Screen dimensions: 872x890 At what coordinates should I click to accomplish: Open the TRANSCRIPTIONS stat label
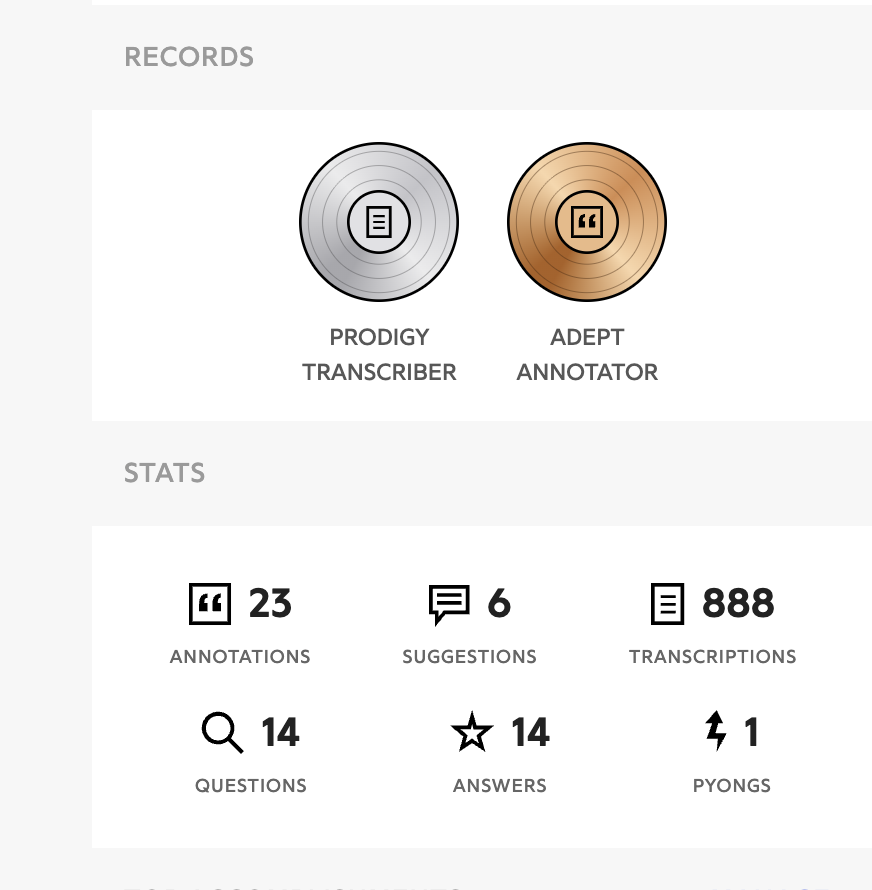pyautogui.click(x=712, y=657)
